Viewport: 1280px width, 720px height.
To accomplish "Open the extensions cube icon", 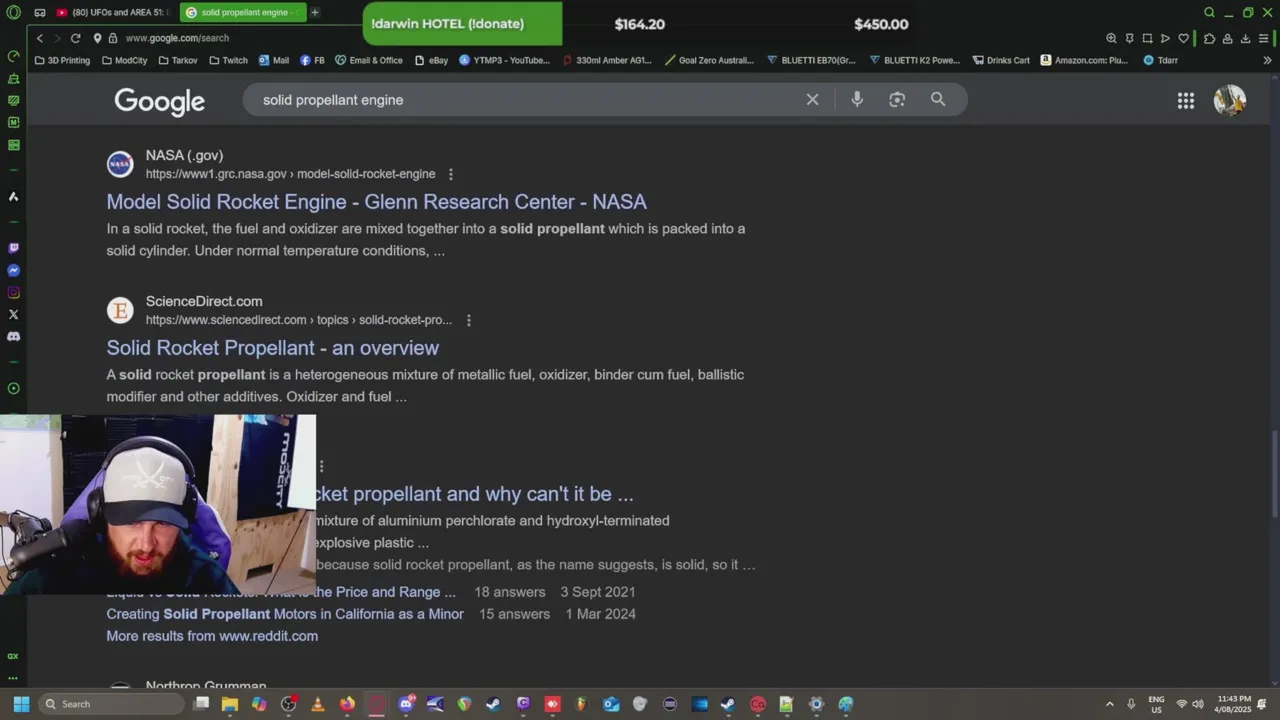I will click(1209, 38).
